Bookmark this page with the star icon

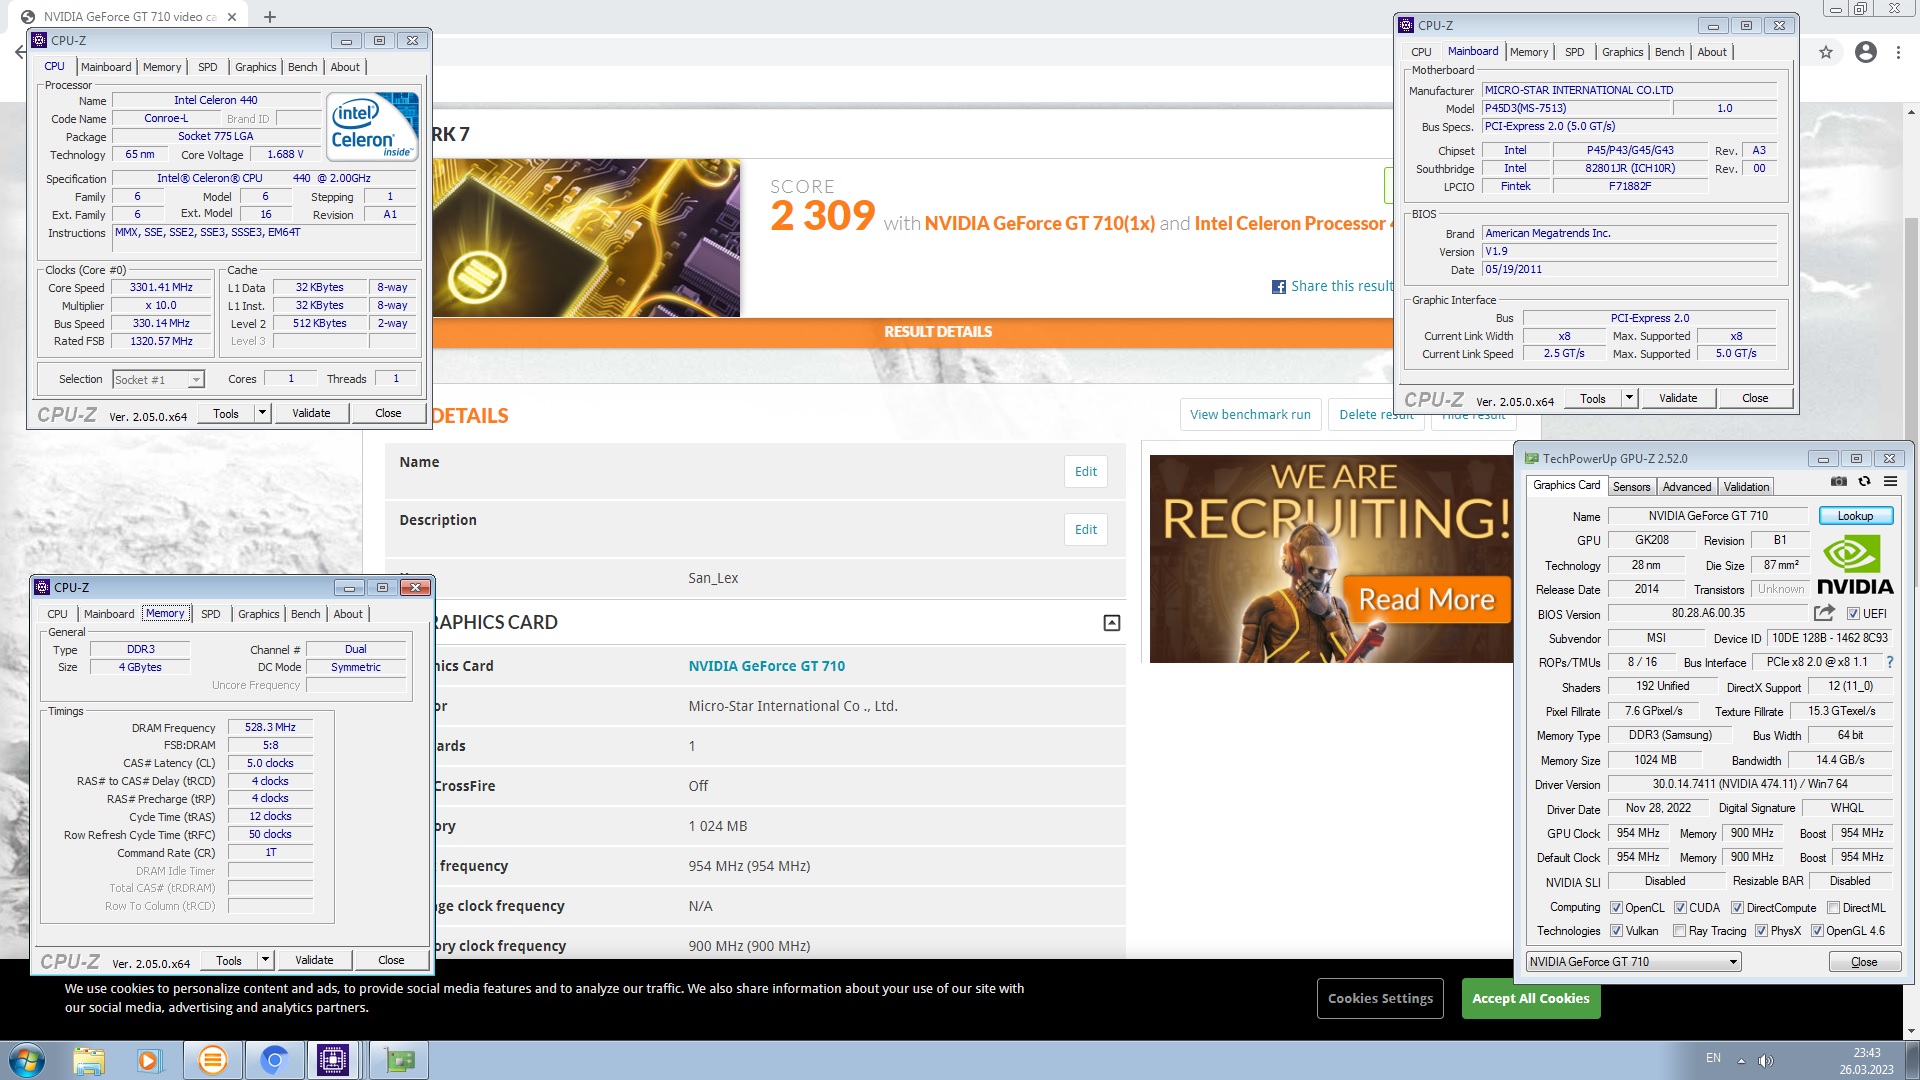[1826, 52]
